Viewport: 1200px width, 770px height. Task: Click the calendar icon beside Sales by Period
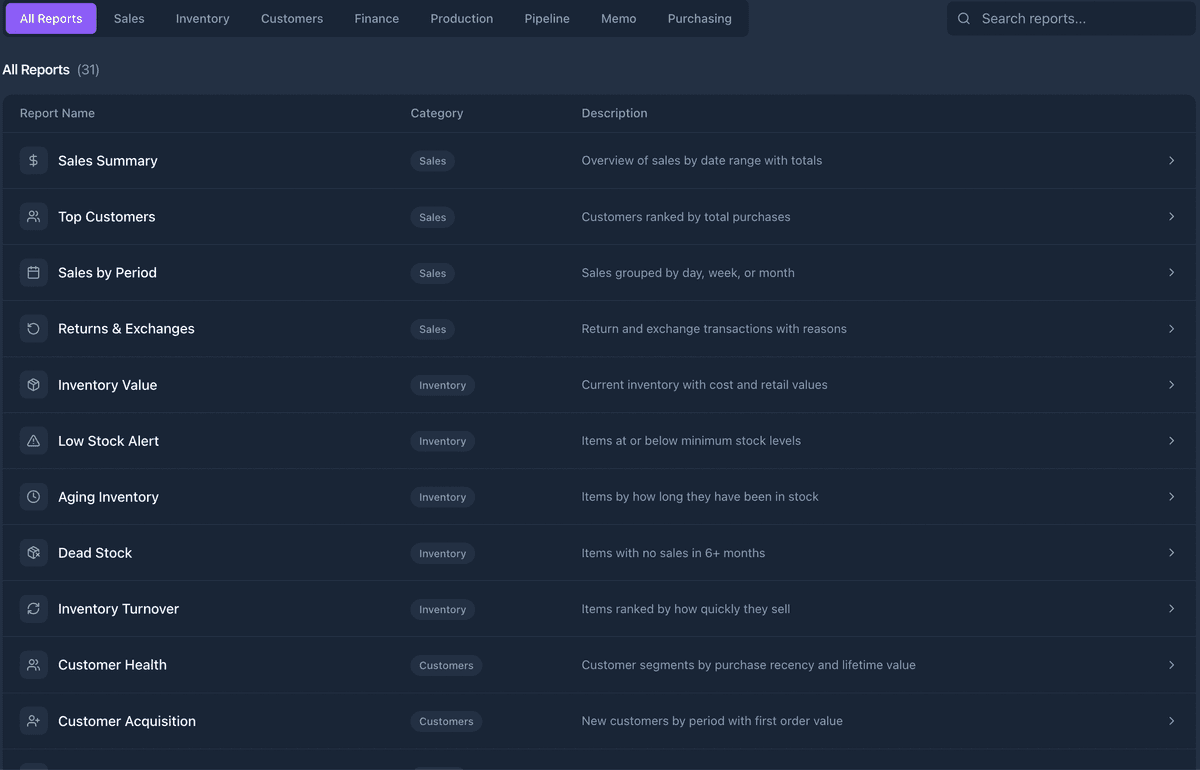click(x=33, y=272)
